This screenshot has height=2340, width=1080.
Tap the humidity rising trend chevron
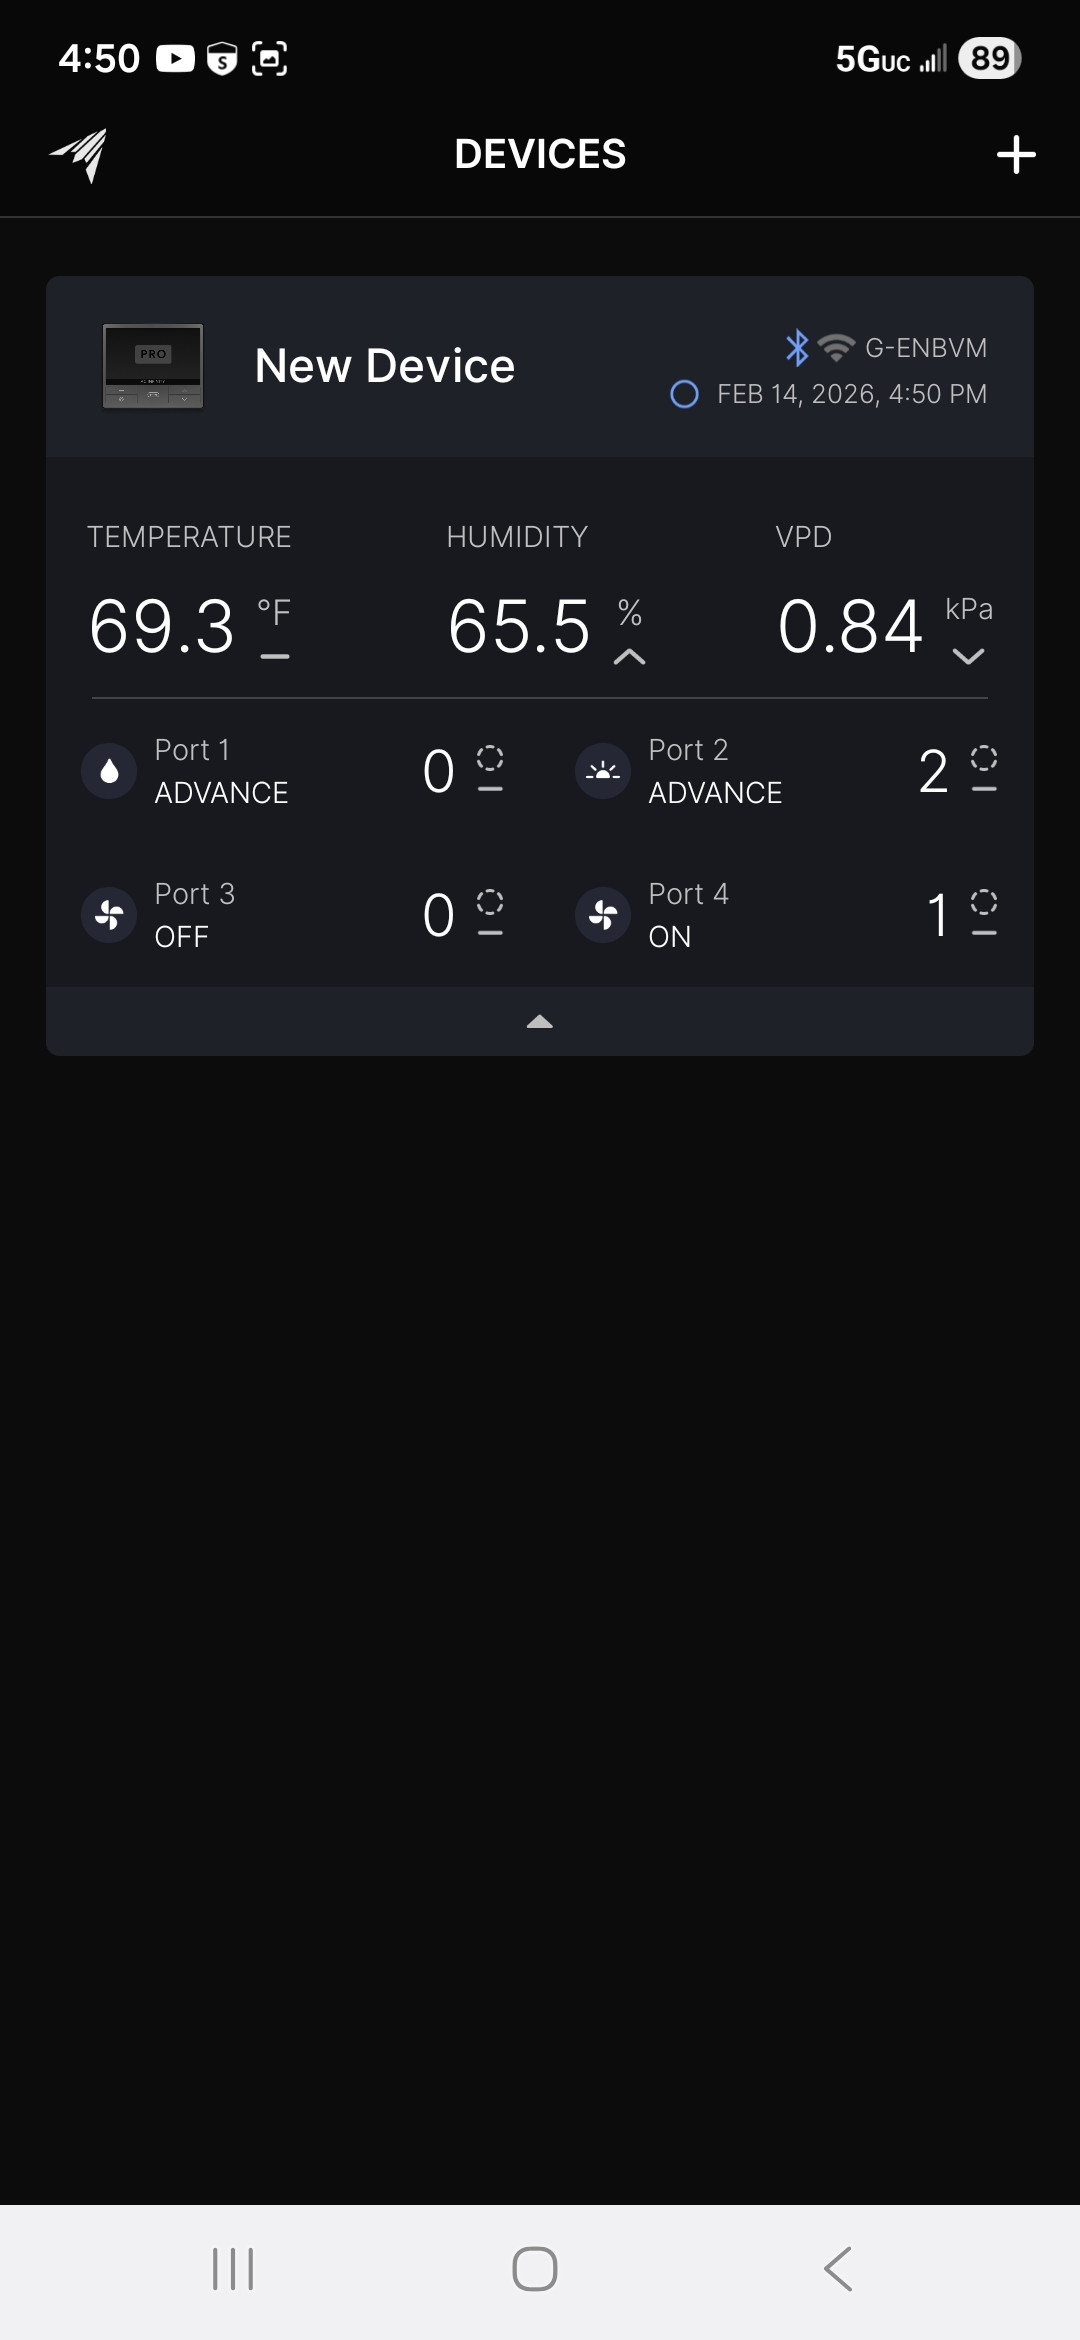(629, 657)
